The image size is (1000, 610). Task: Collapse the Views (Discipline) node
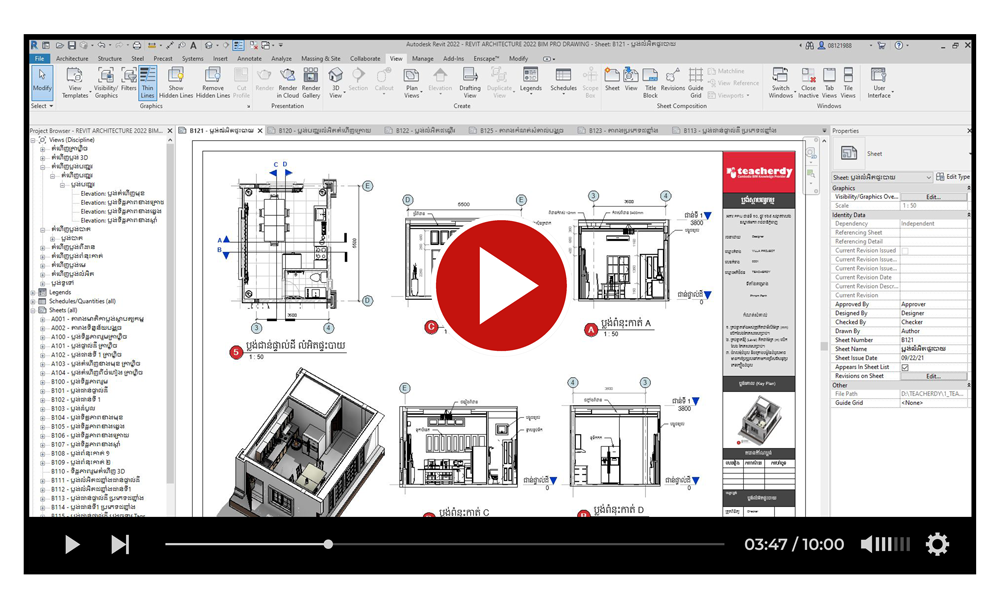coord(33,140)
